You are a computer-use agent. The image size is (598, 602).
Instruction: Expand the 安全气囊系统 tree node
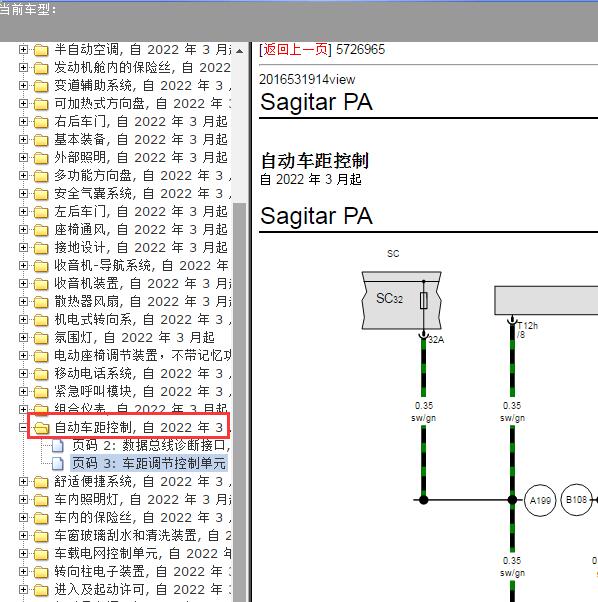point(23,194)
